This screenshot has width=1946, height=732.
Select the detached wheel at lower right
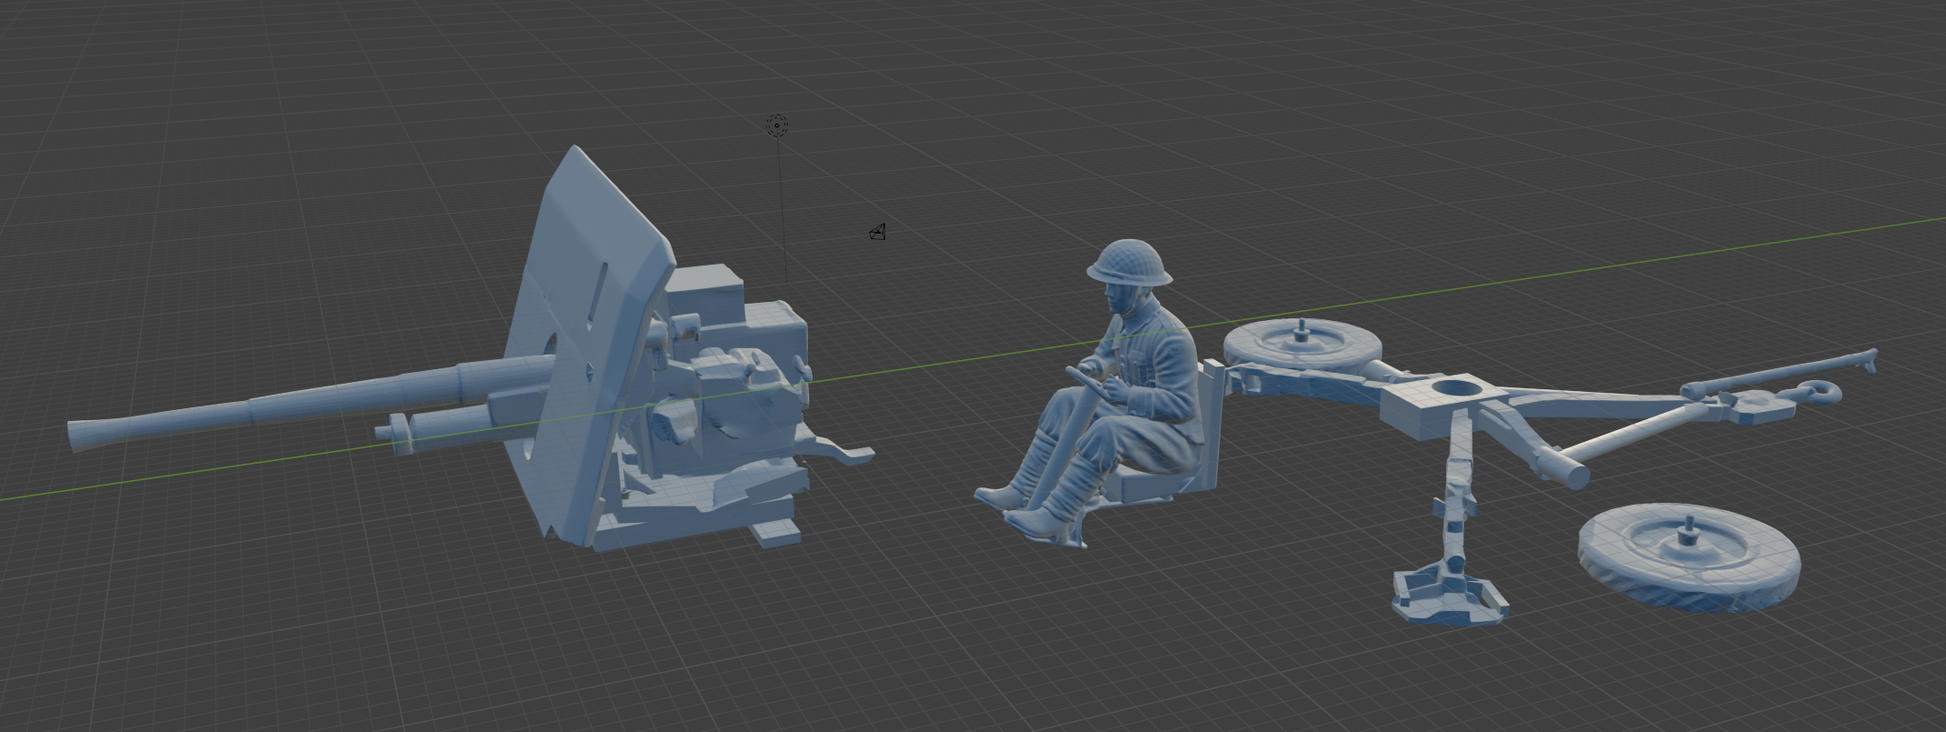point(1688,553)
